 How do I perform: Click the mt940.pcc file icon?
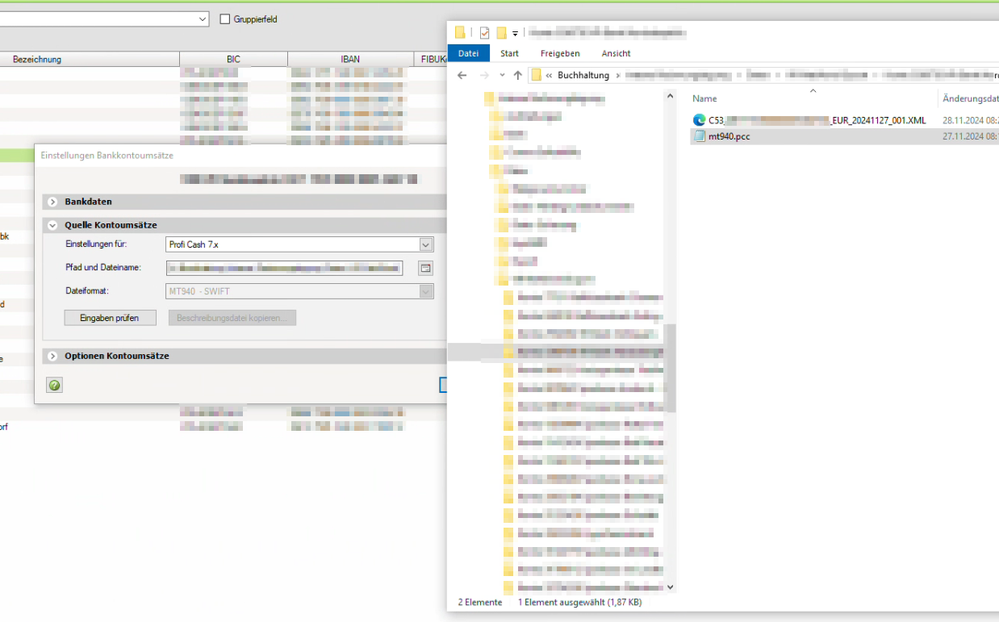(700, 136)
